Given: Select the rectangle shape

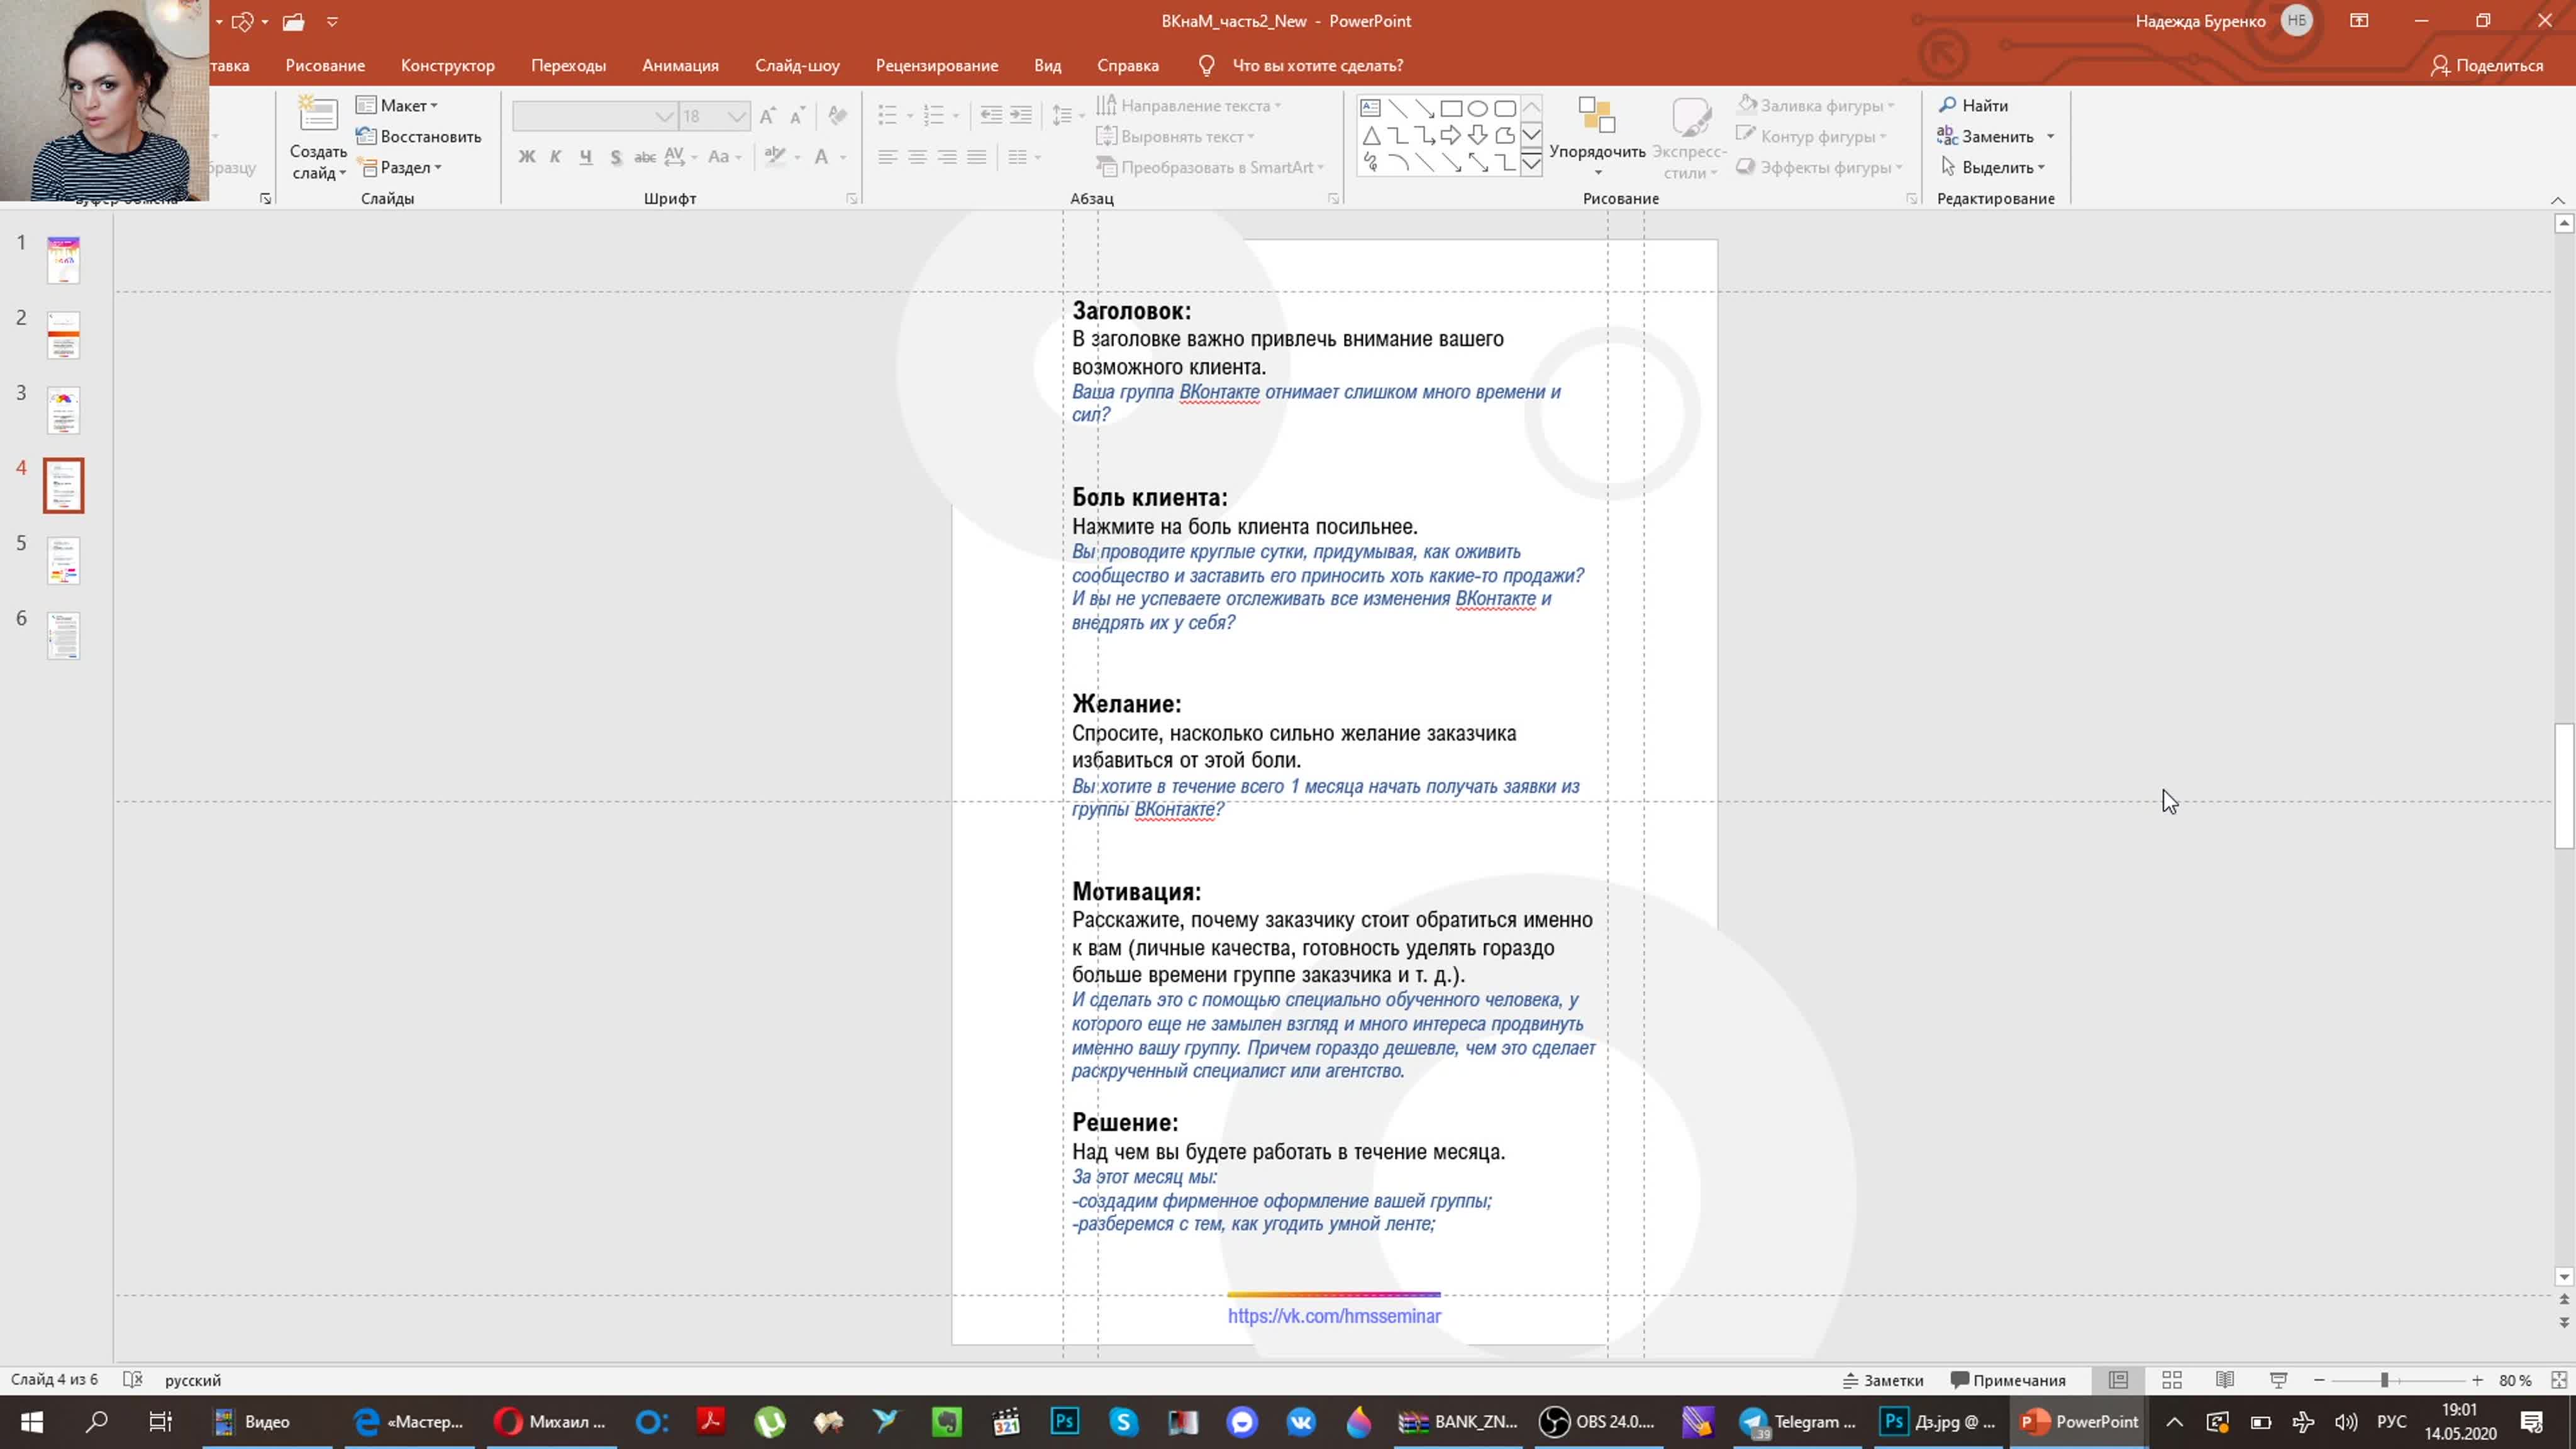Looking at the screenshot, I should [x=1451, y=108].
